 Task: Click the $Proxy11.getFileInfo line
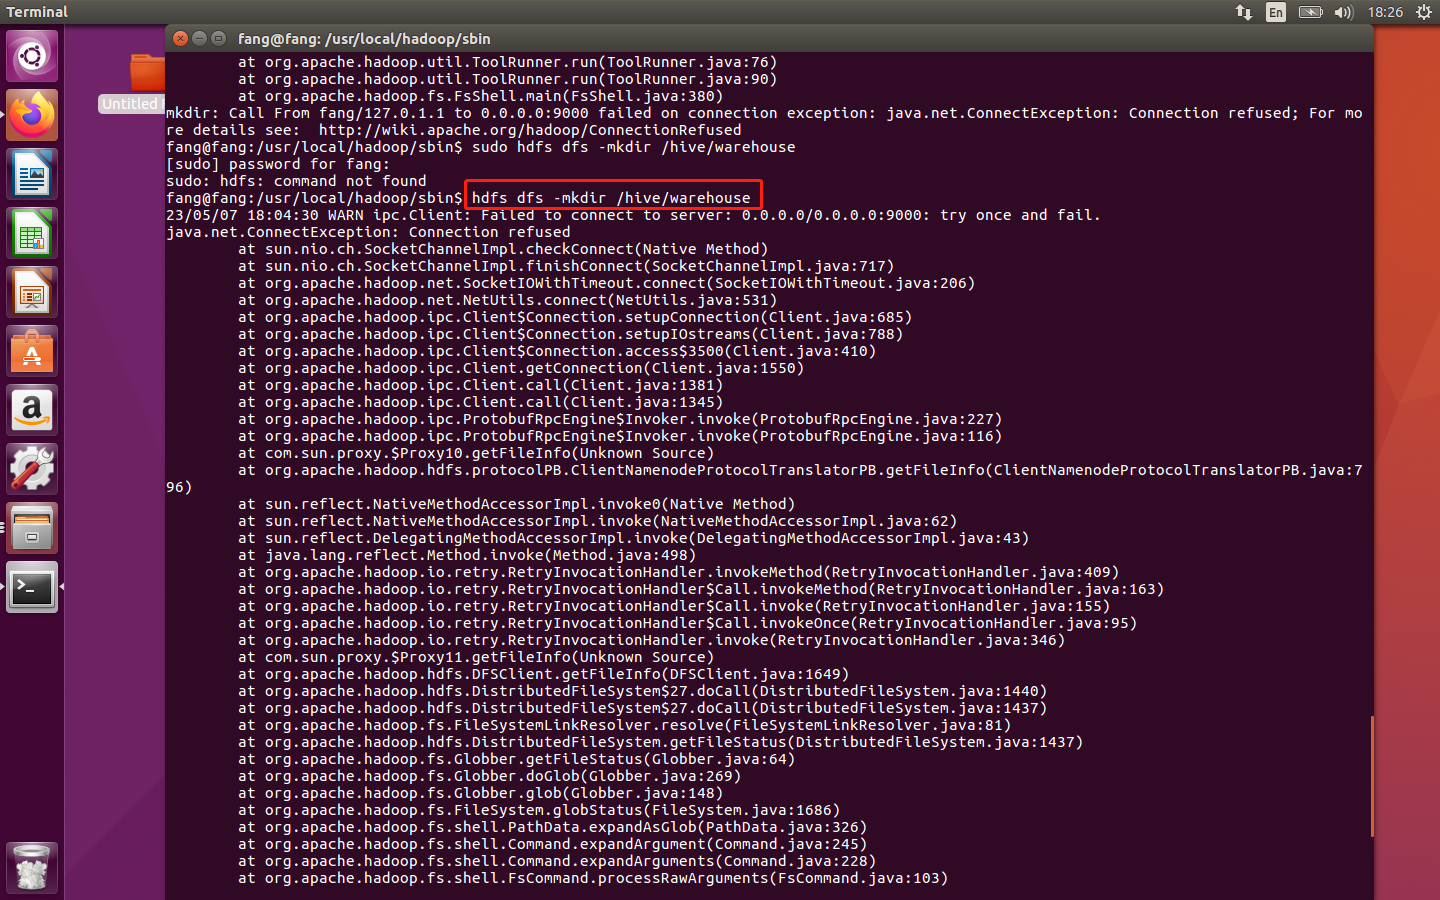click(476, 657)
